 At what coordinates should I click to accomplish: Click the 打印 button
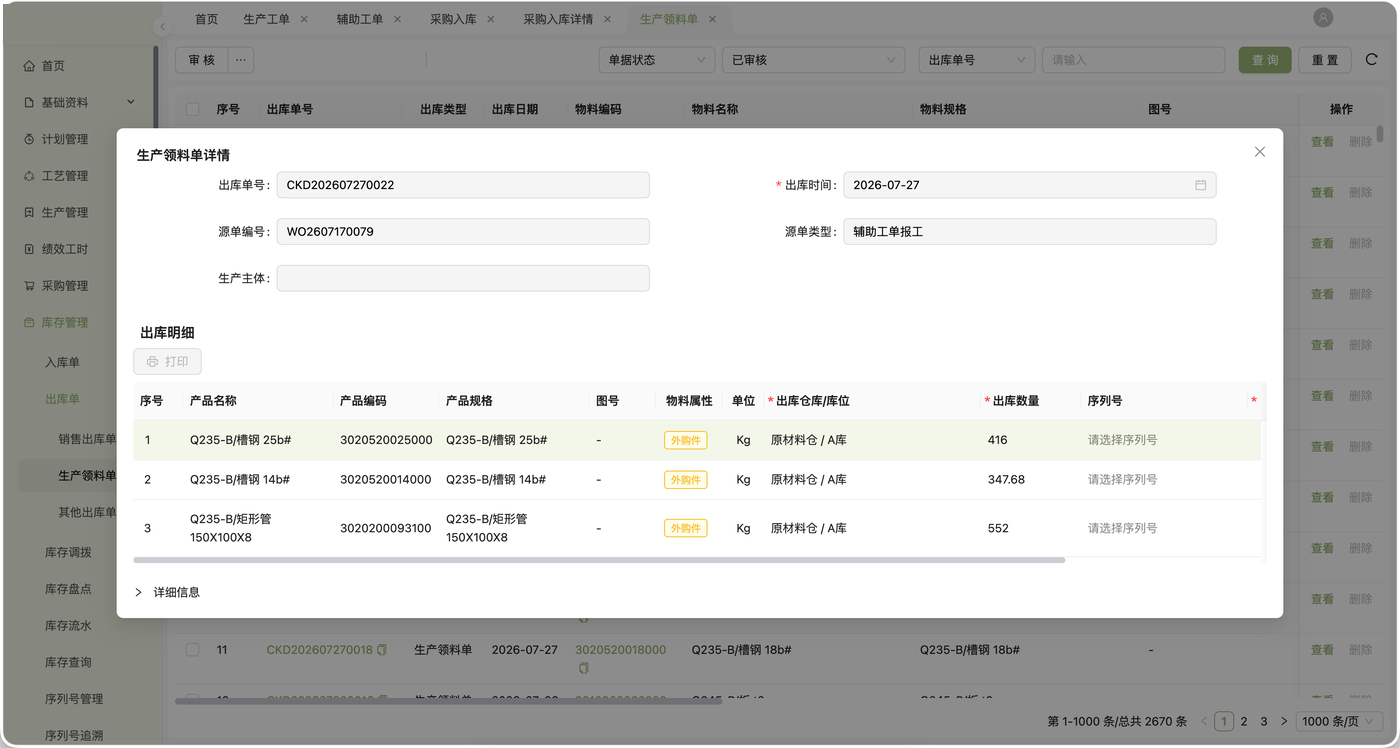167,362
